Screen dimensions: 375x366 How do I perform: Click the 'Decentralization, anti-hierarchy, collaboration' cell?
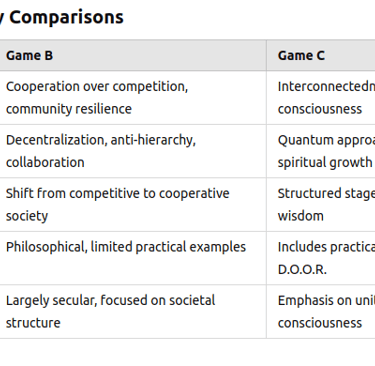pyautogui.click(x=133, y=151)
